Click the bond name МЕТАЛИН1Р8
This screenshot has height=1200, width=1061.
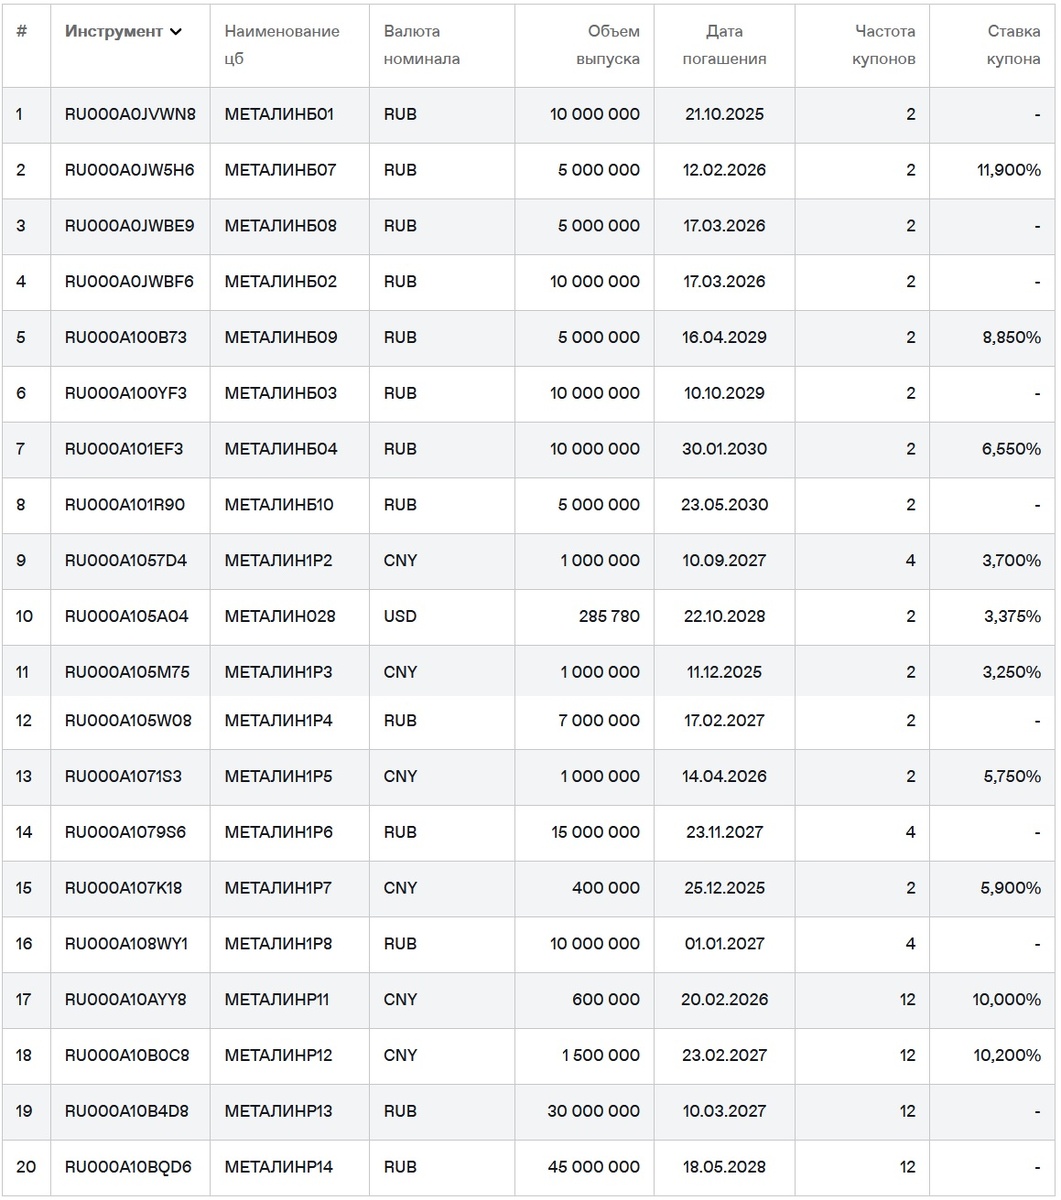click(279, 945)
